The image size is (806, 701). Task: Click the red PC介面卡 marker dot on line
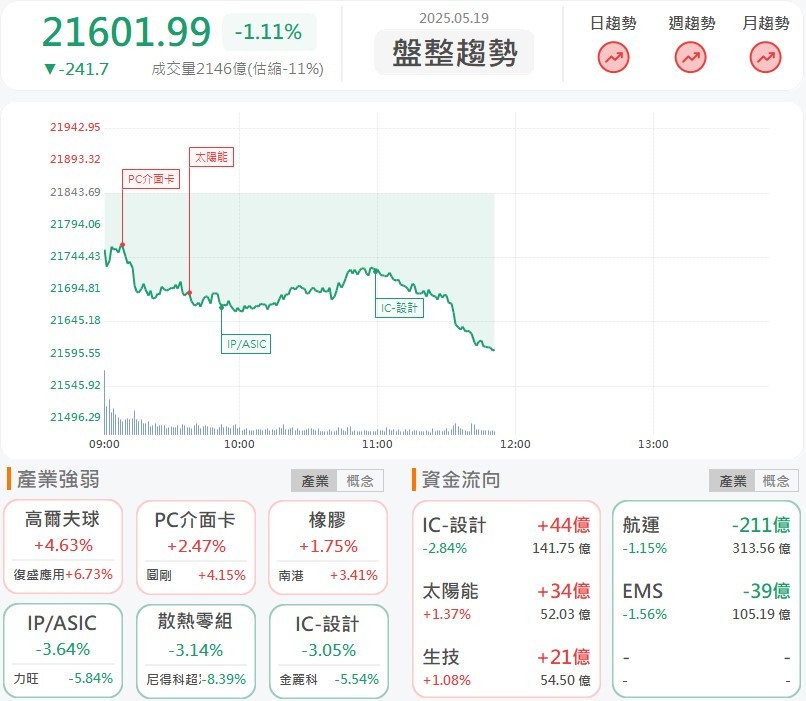[x=122, y=245]
